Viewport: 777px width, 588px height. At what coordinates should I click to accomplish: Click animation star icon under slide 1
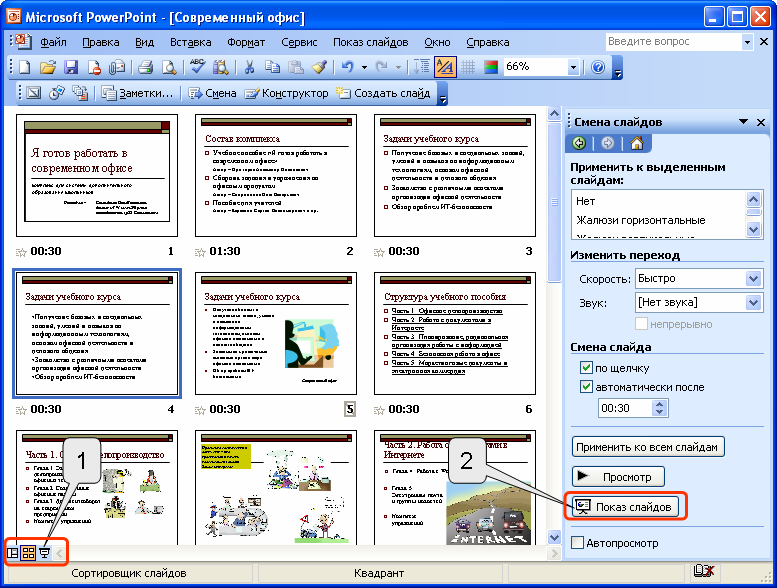pos(21,253)
